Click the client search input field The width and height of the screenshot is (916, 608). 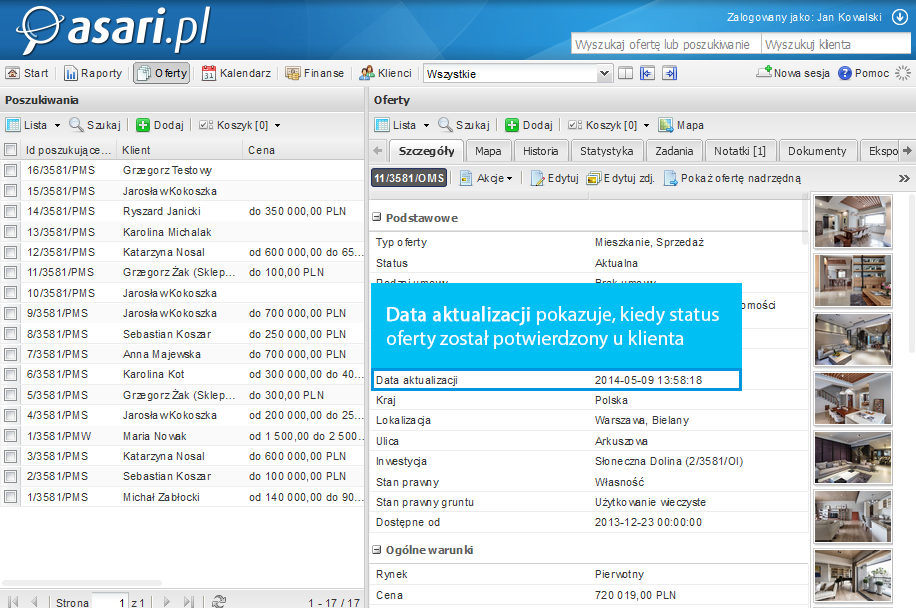tap(836, 44)
